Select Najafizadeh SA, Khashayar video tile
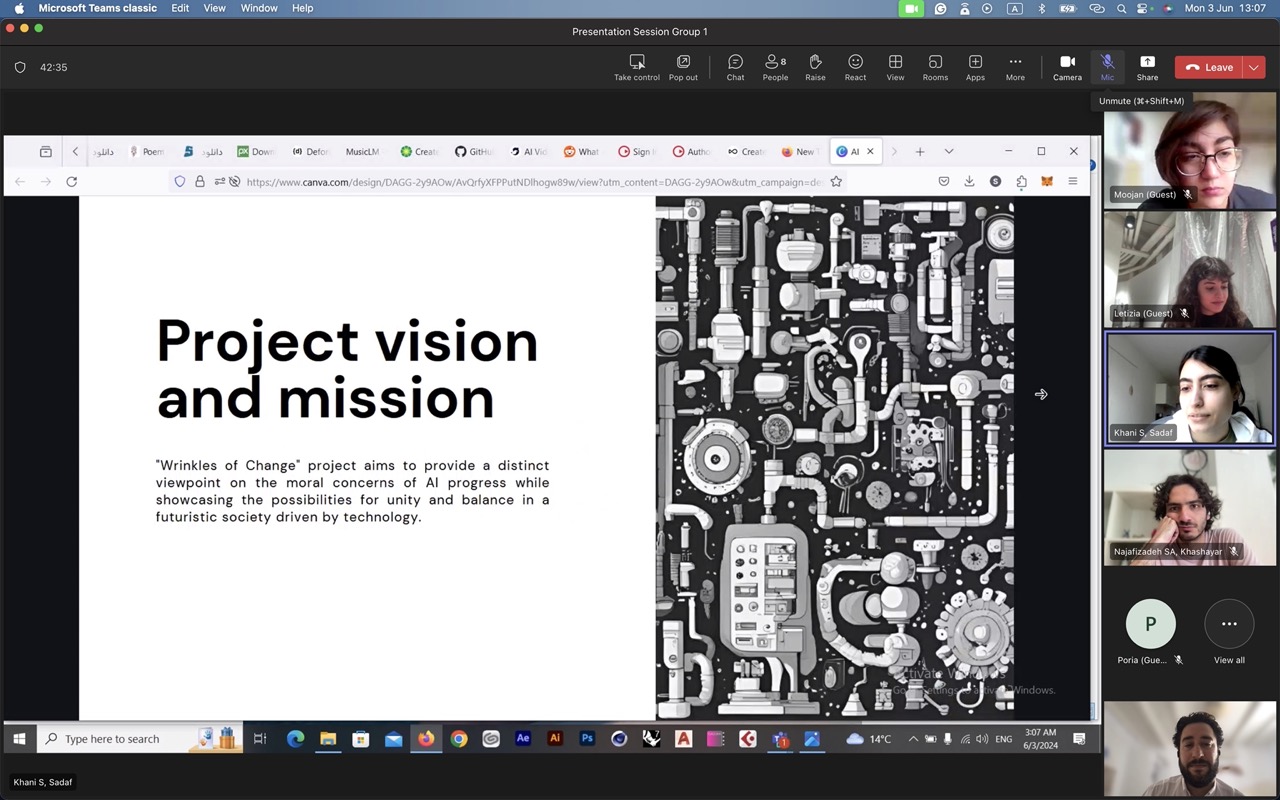This screenshot has height=800, width=1280. (1190, 507)
